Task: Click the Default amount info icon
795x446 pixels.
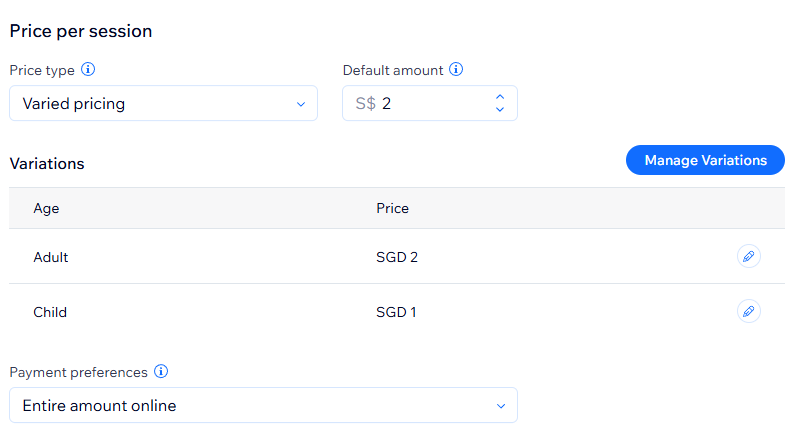Action: (x=456, y=70)
